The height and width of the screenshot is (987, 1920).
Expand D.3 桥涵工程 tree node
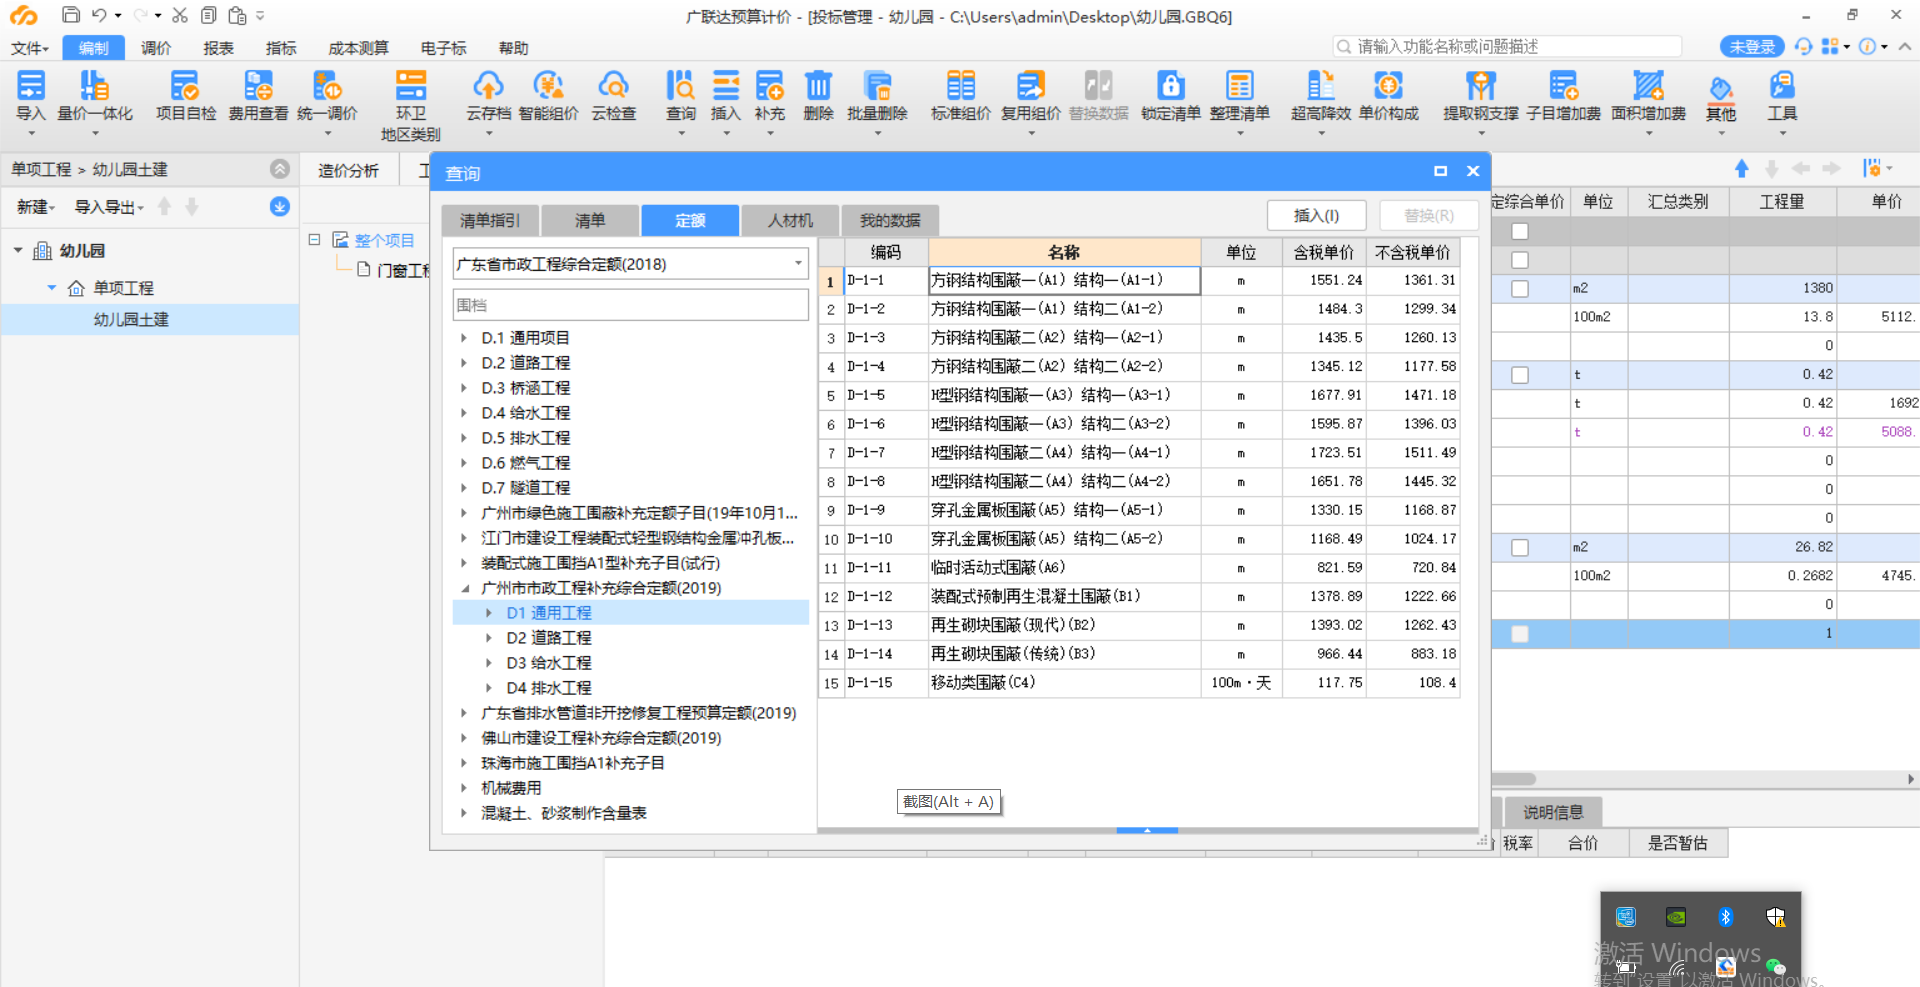click(464, 388)
